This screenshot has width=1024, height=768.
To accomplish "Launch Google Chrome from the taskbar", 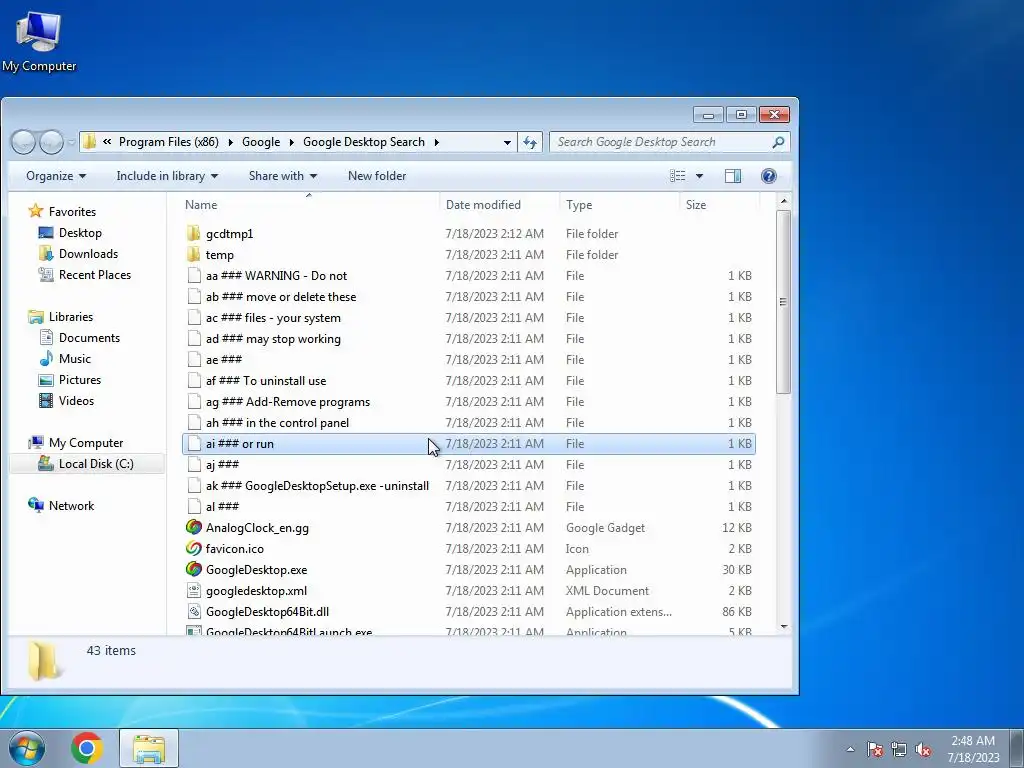I will (87, 748).
